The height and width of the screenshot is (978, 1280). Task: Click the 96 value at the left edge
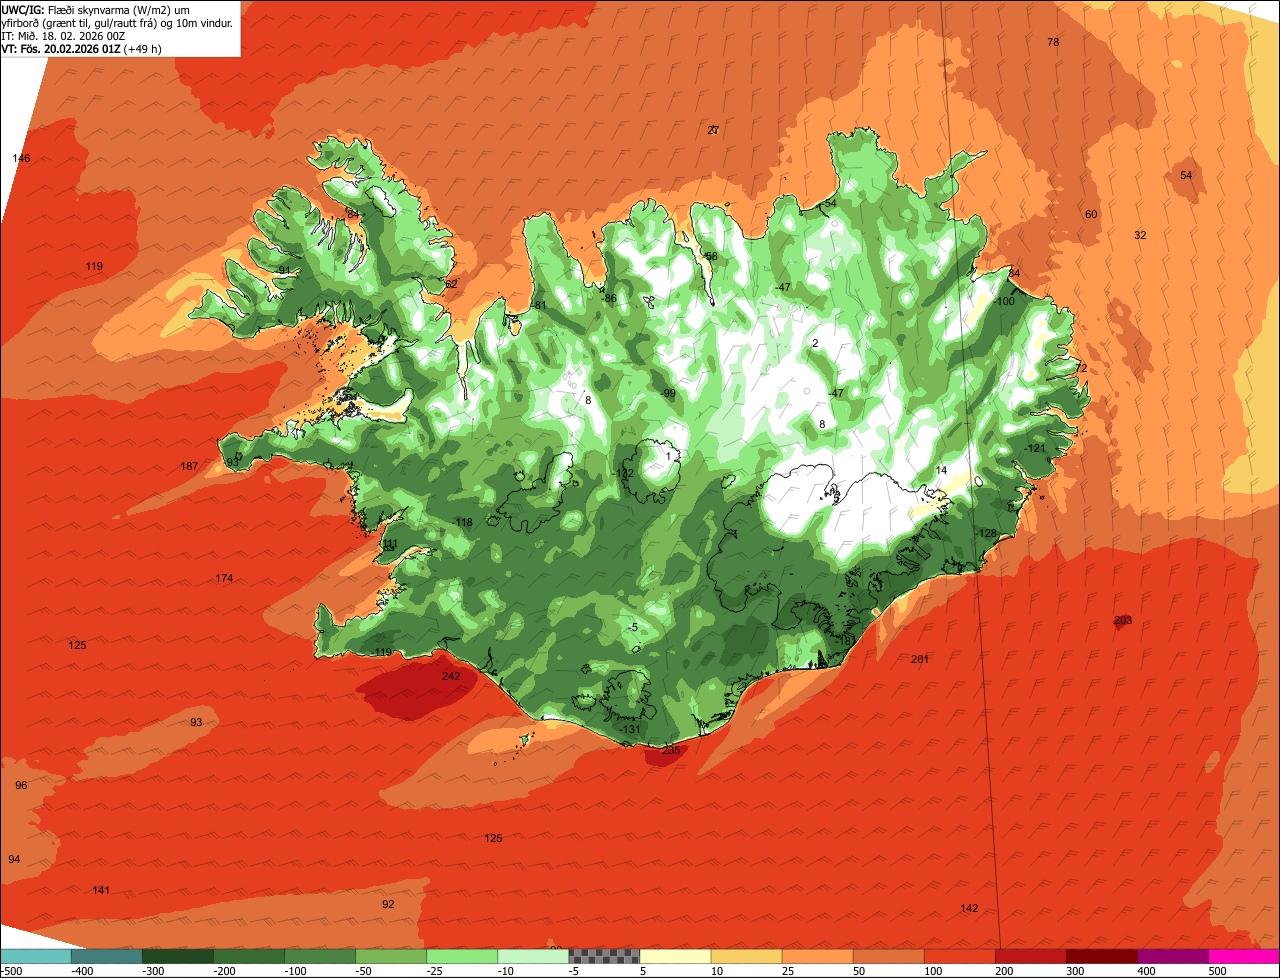21,785
